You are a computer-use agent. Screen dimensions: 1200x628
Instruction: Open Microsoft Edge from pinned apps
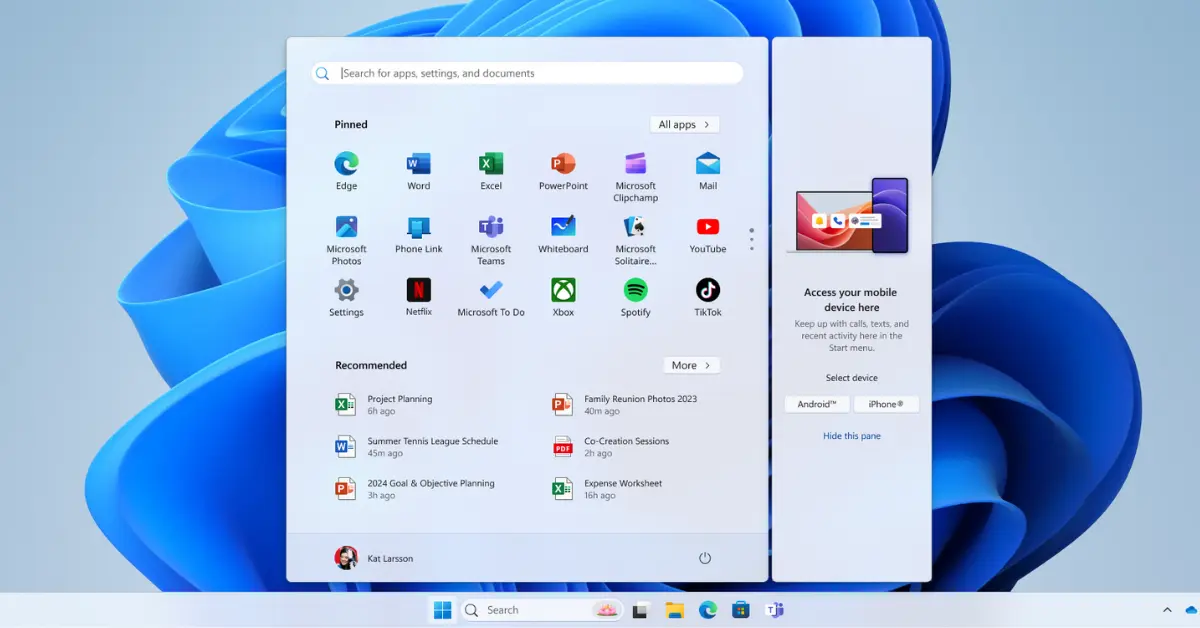(346, 164)
